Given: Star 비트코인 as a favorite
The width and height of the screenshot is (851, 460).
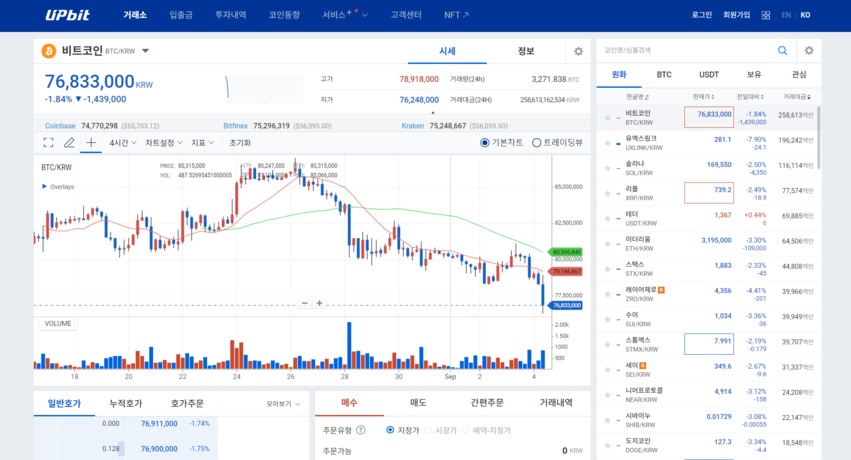Looking at the screenshot, I should (606, 118).
